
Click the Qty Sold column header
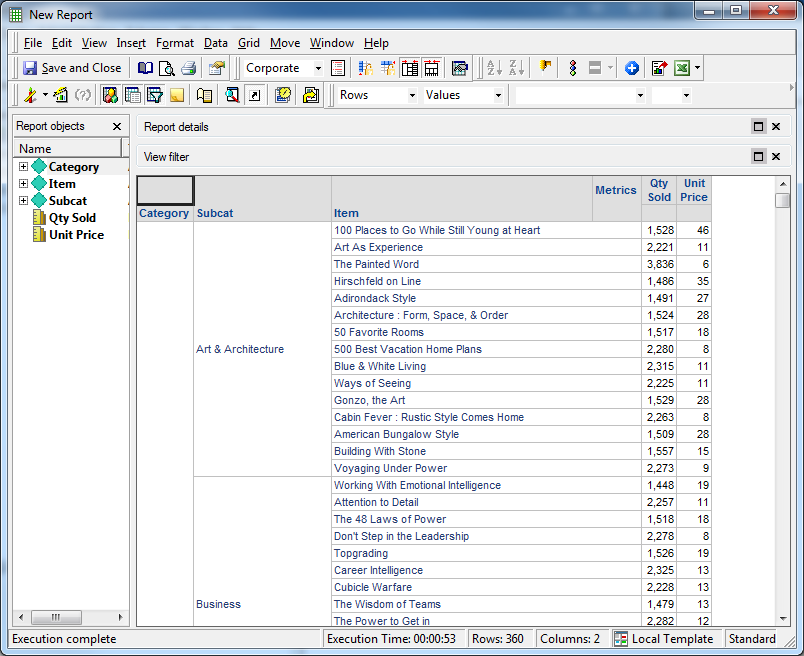pyautogui.click(x=659, y=190)
